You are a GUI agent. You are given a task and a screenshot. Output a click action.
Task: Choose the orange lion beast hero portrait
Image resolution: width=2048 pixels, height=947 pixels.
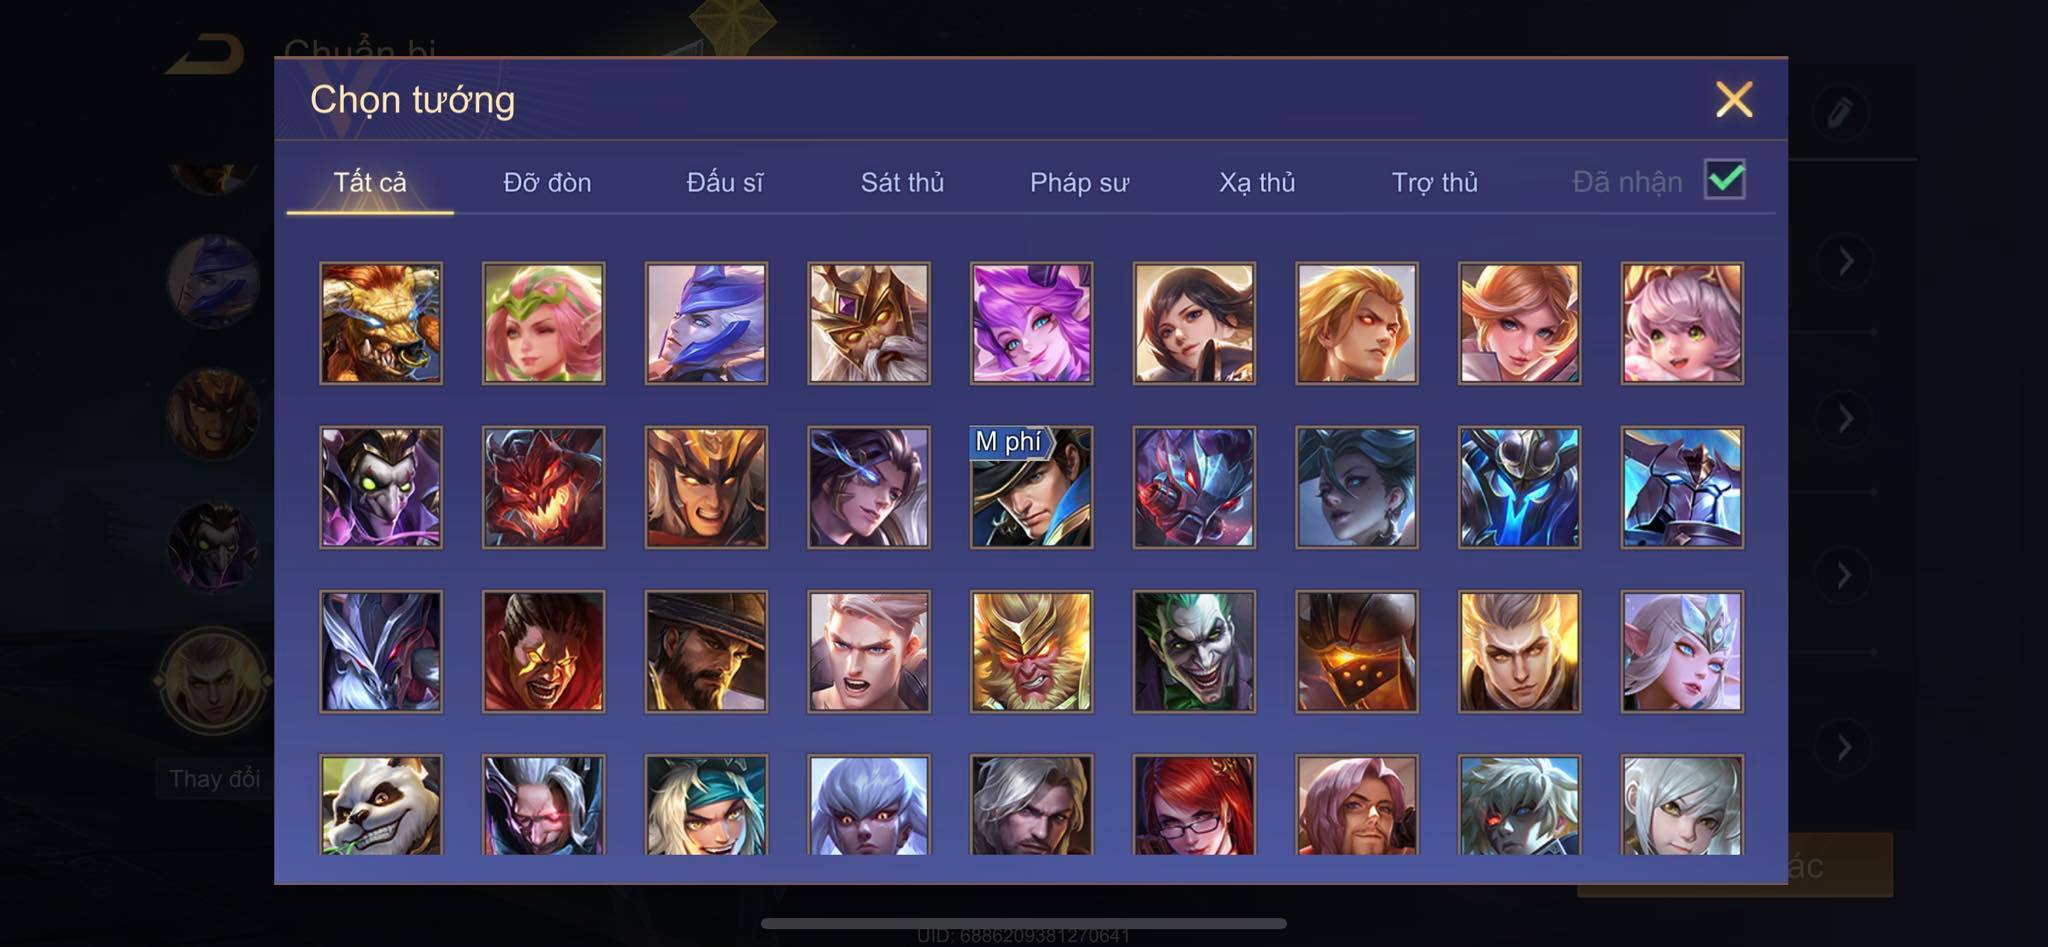381,323
